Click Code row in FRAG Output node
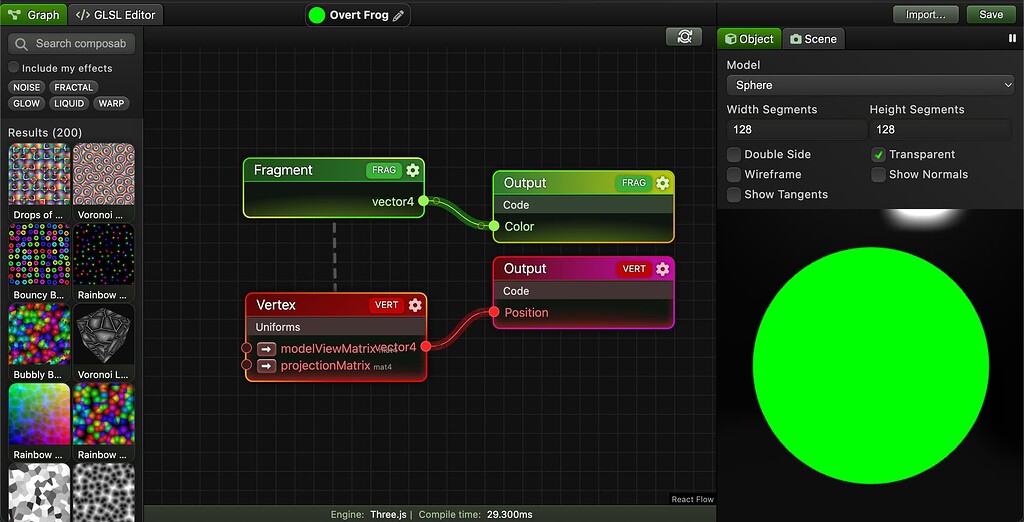 tap(584, 205)
